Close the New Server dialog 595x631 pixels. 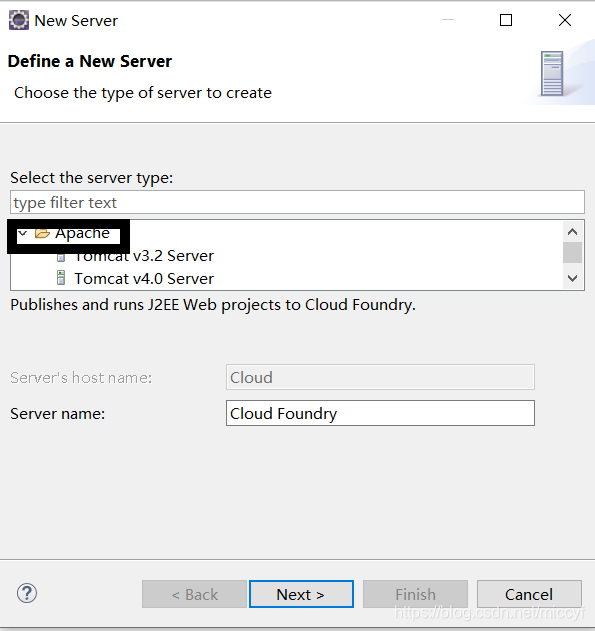coord(565,20)
